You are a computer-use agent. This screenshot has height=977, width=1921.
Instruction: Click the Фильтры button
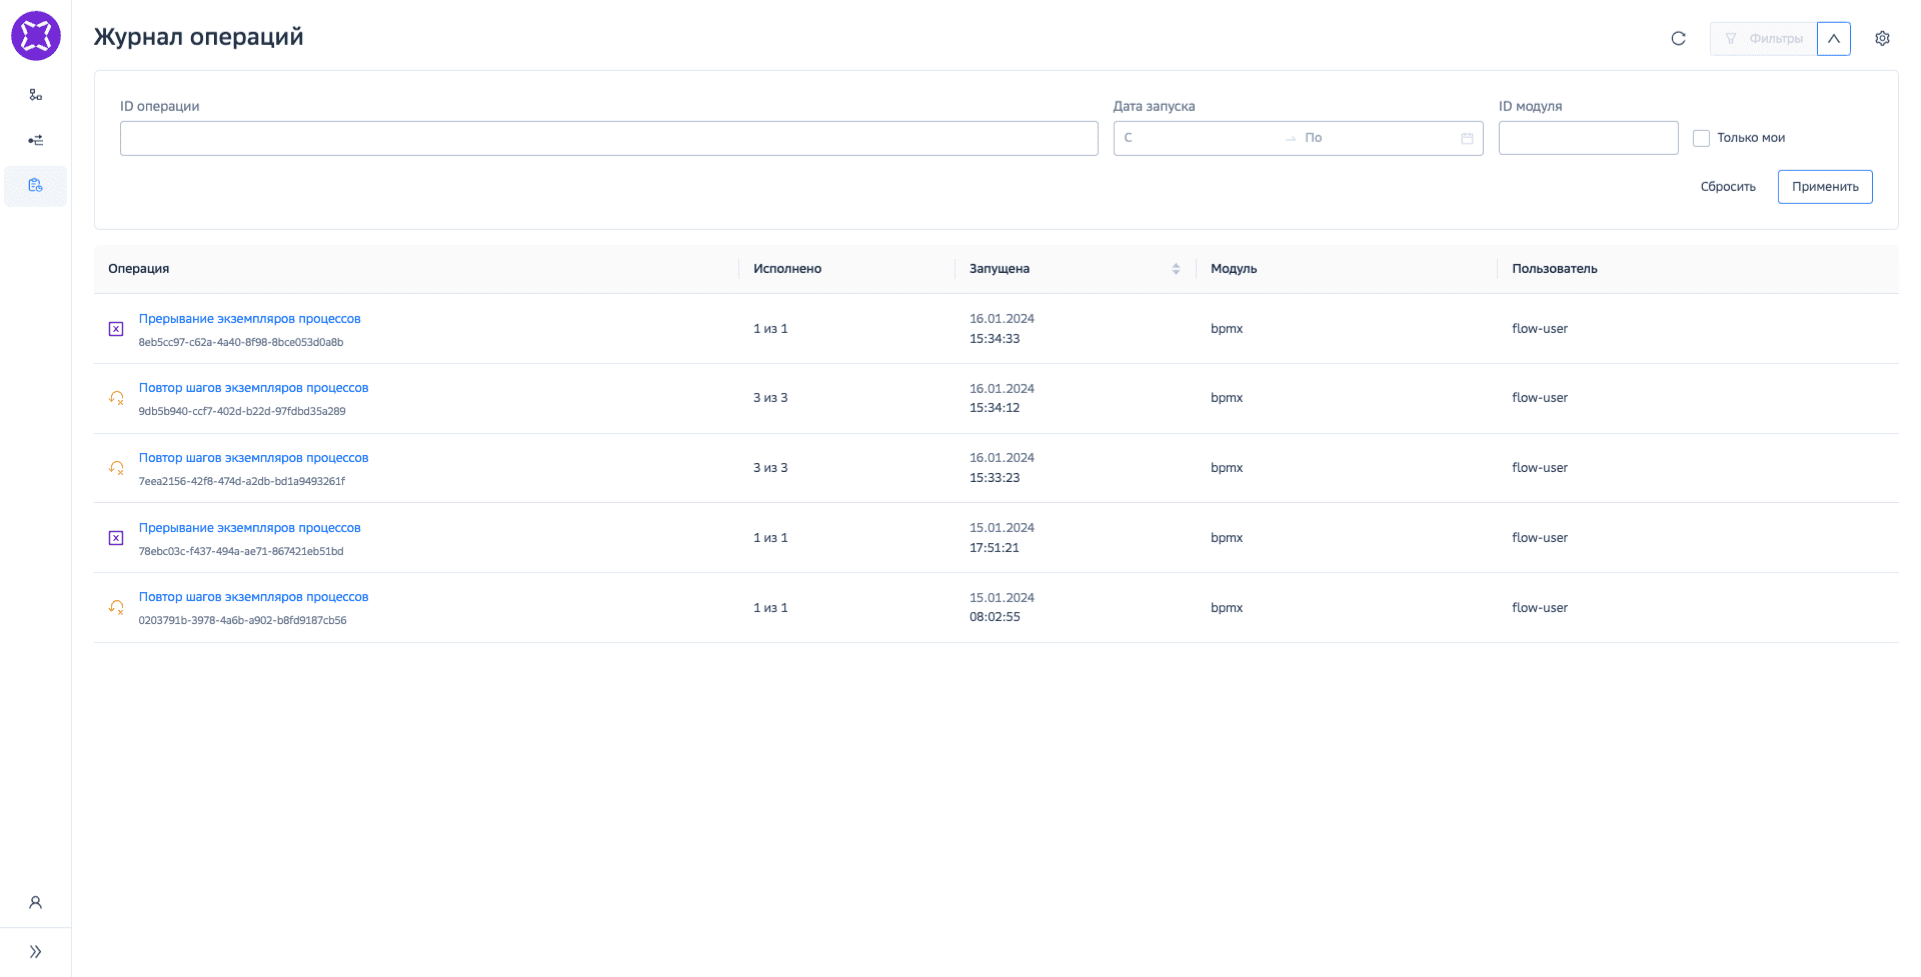coord(1764,39)
